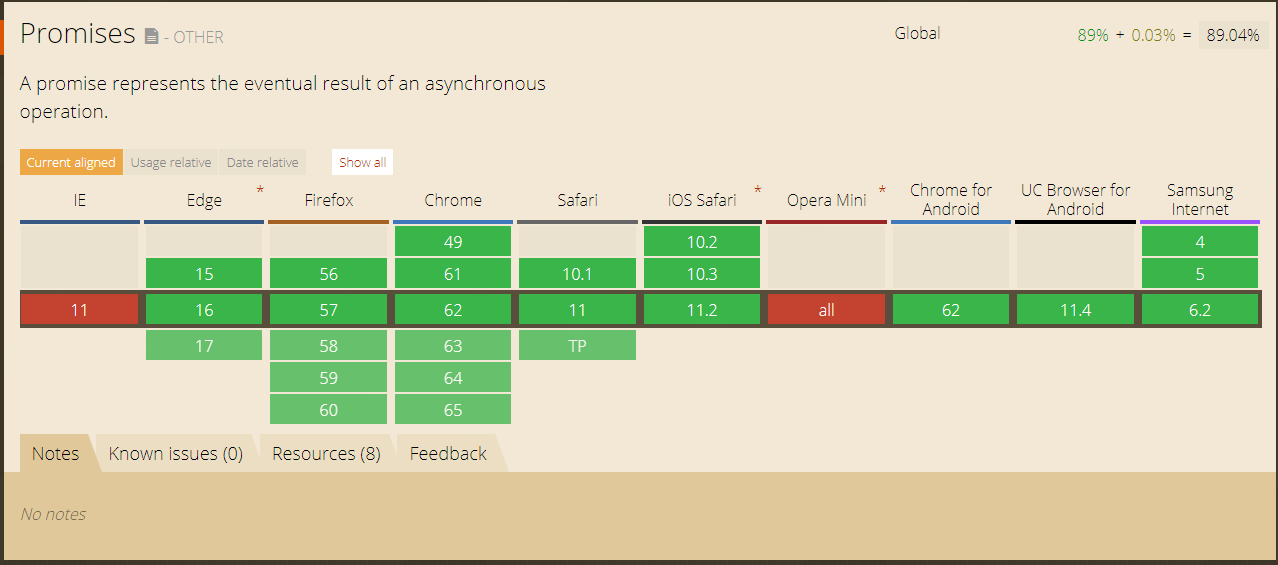Select the Firefox 58 version cell
1278x565 pixels.
tap(329, 346)
